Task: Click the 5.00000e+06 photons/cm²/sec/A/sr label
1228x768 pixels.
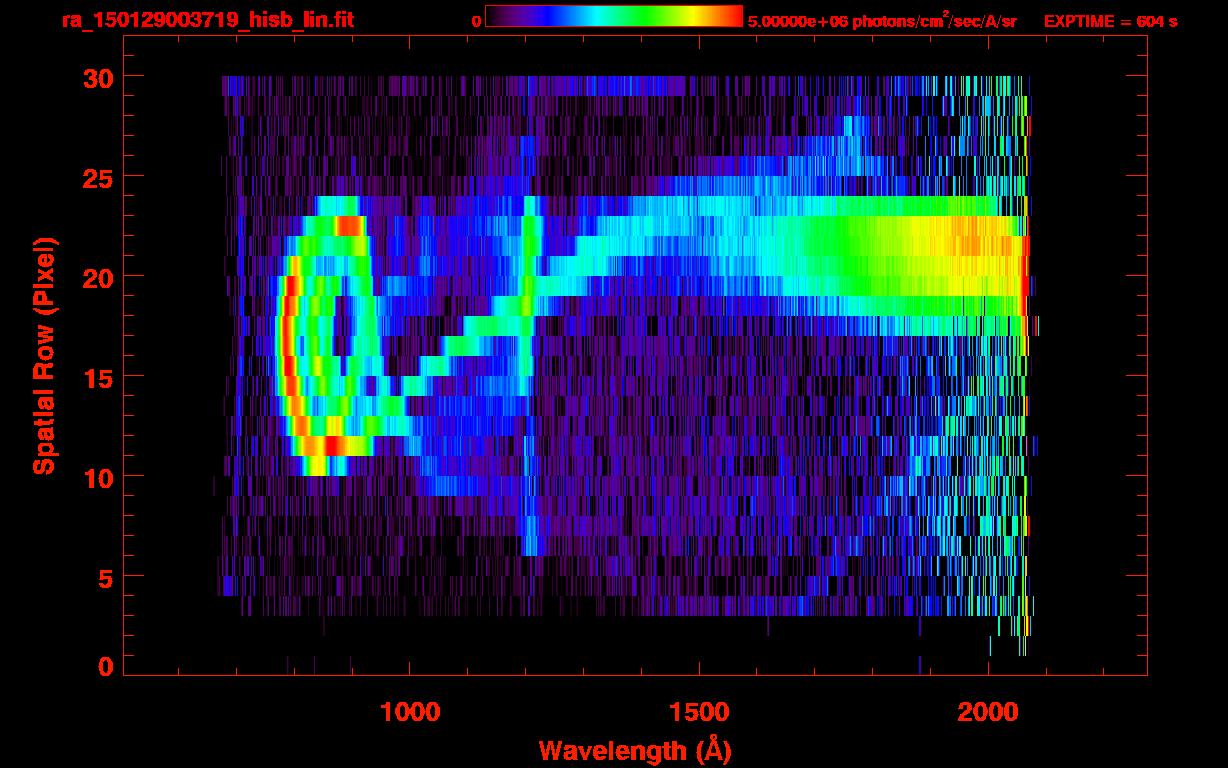Action: (x=882, y=20)
